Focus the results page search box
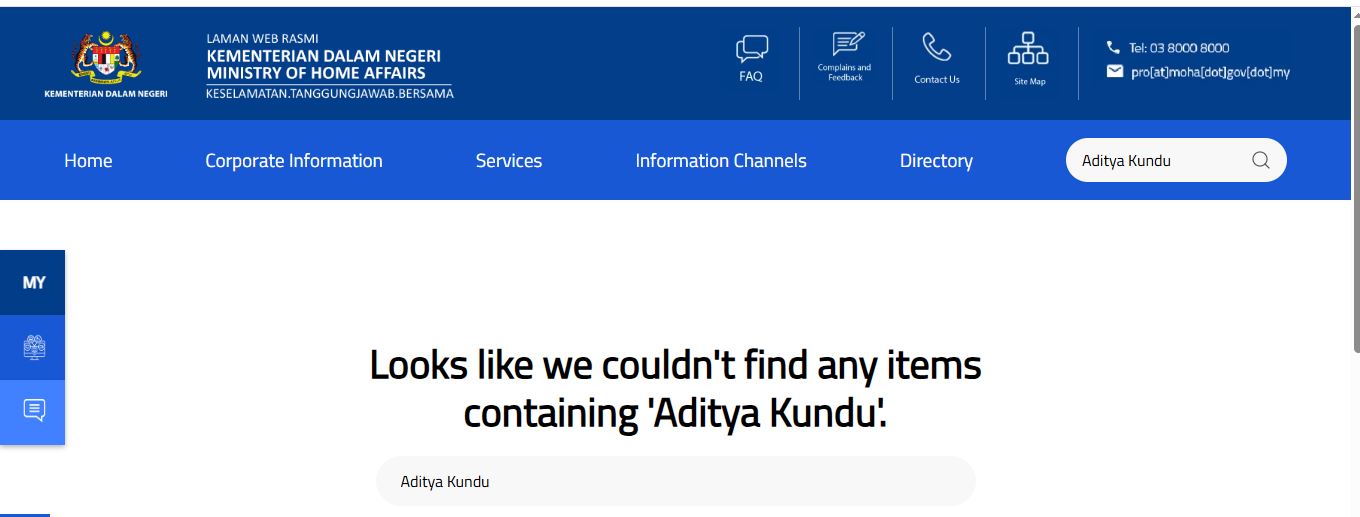The width and height of the screenshot is (1360, 517). [675, 482]
